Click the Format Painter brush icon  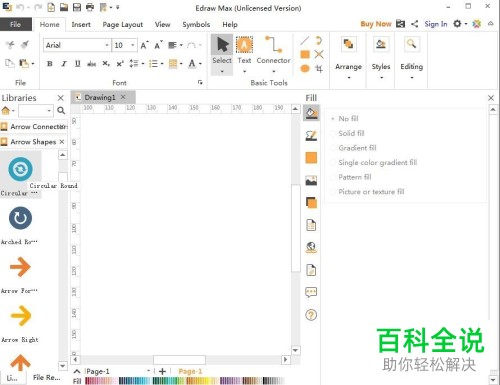pos(25,45)
